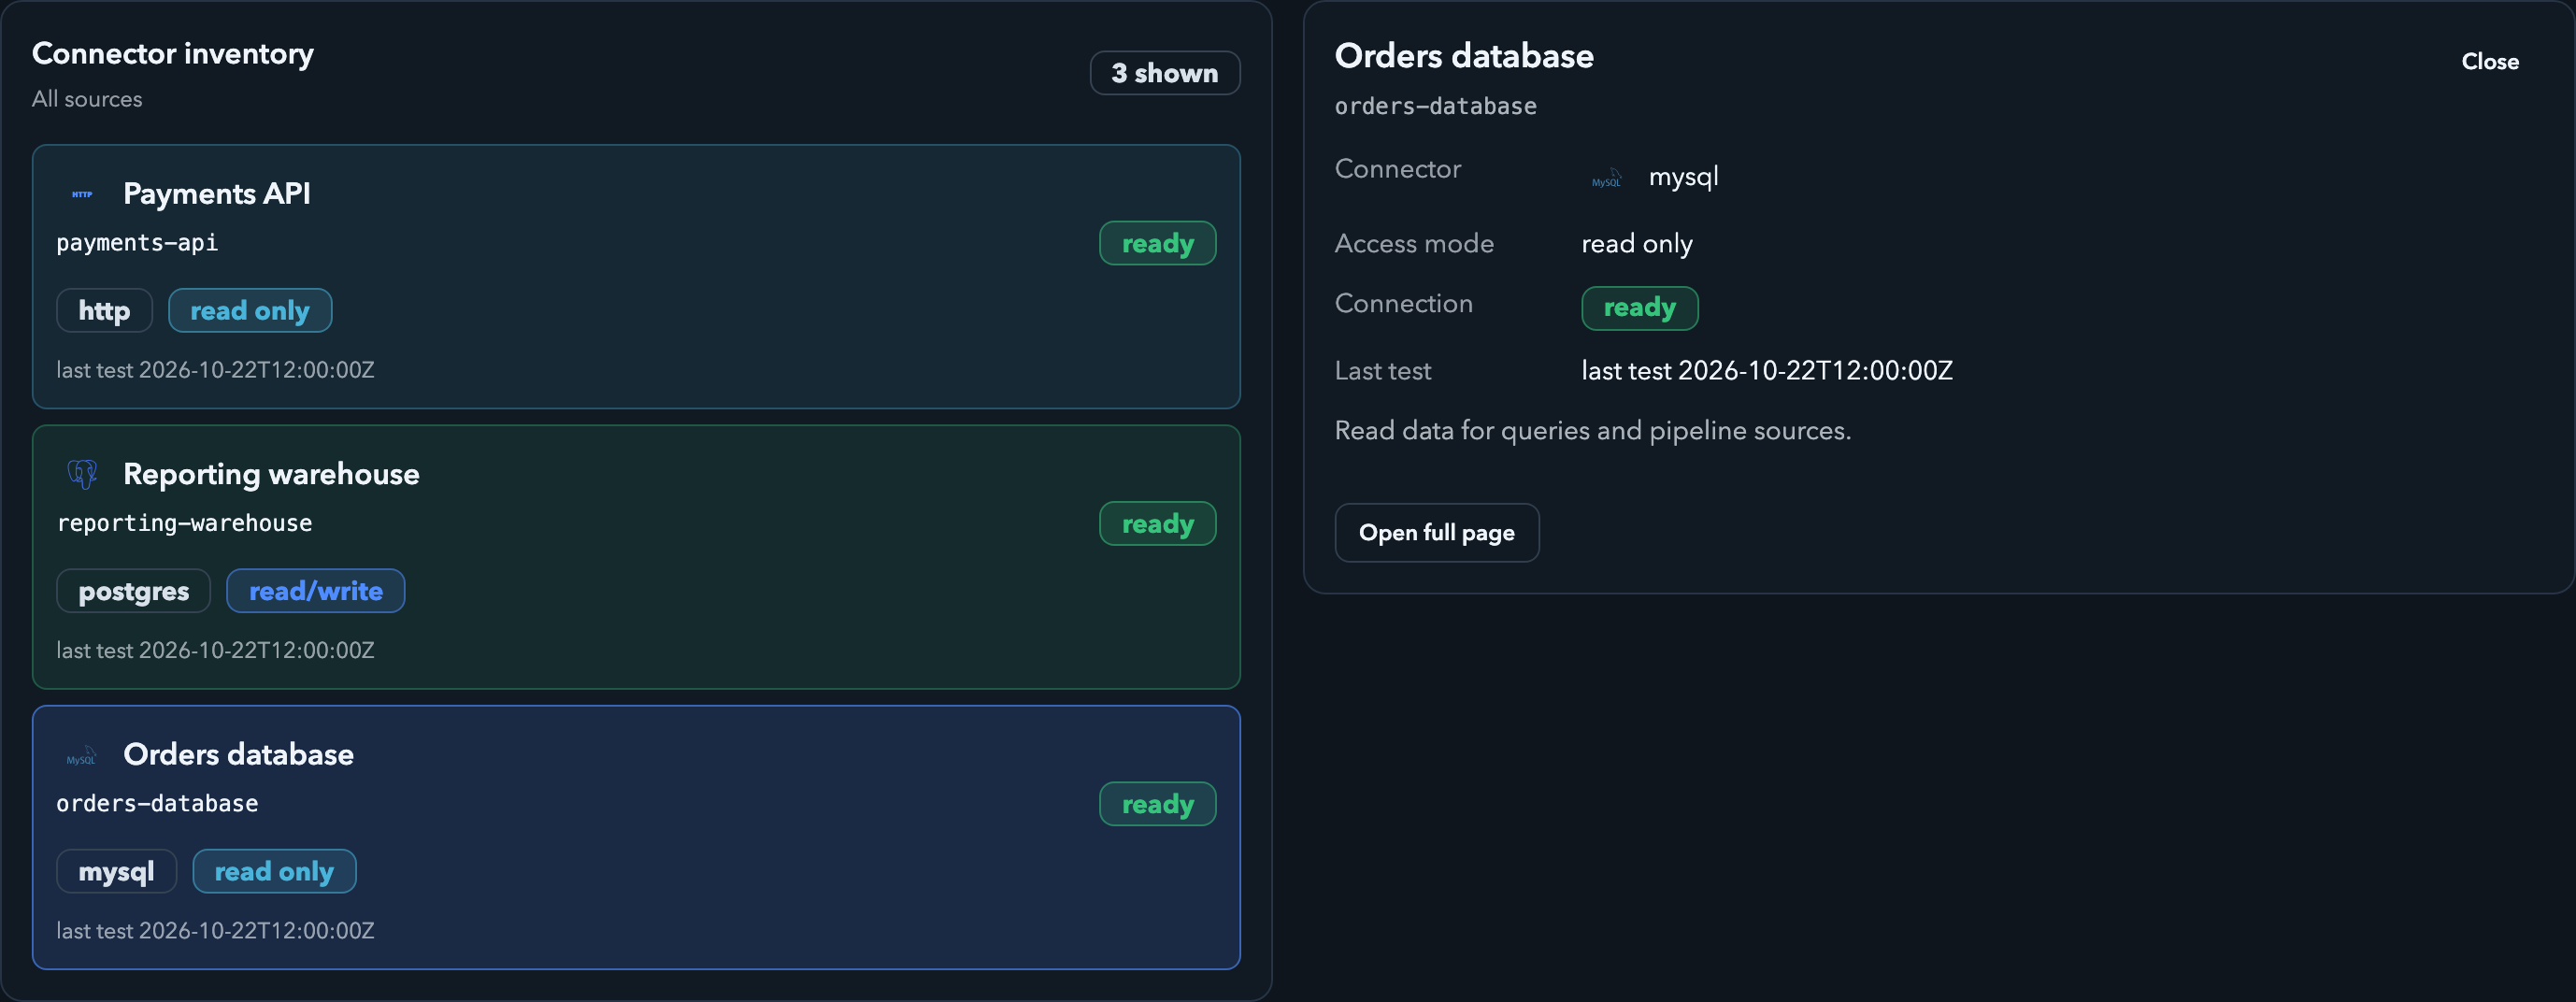Image resolution: width=2576 pixels, height=1002 pixels.
Task: Click the Connector inventory heading
Action: pyautogui.click(x=173, y=53)
